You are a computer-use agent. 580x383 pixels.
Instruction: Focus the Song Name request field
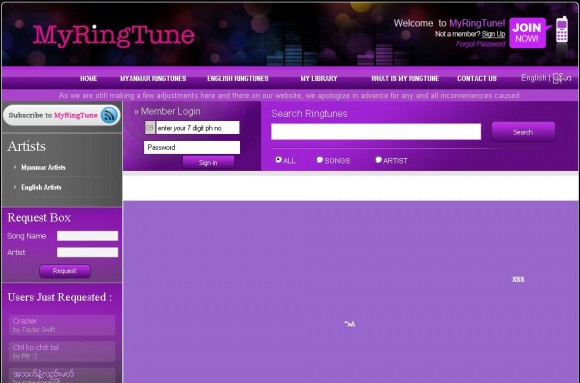pyautogui.click(x=87, y=236)
